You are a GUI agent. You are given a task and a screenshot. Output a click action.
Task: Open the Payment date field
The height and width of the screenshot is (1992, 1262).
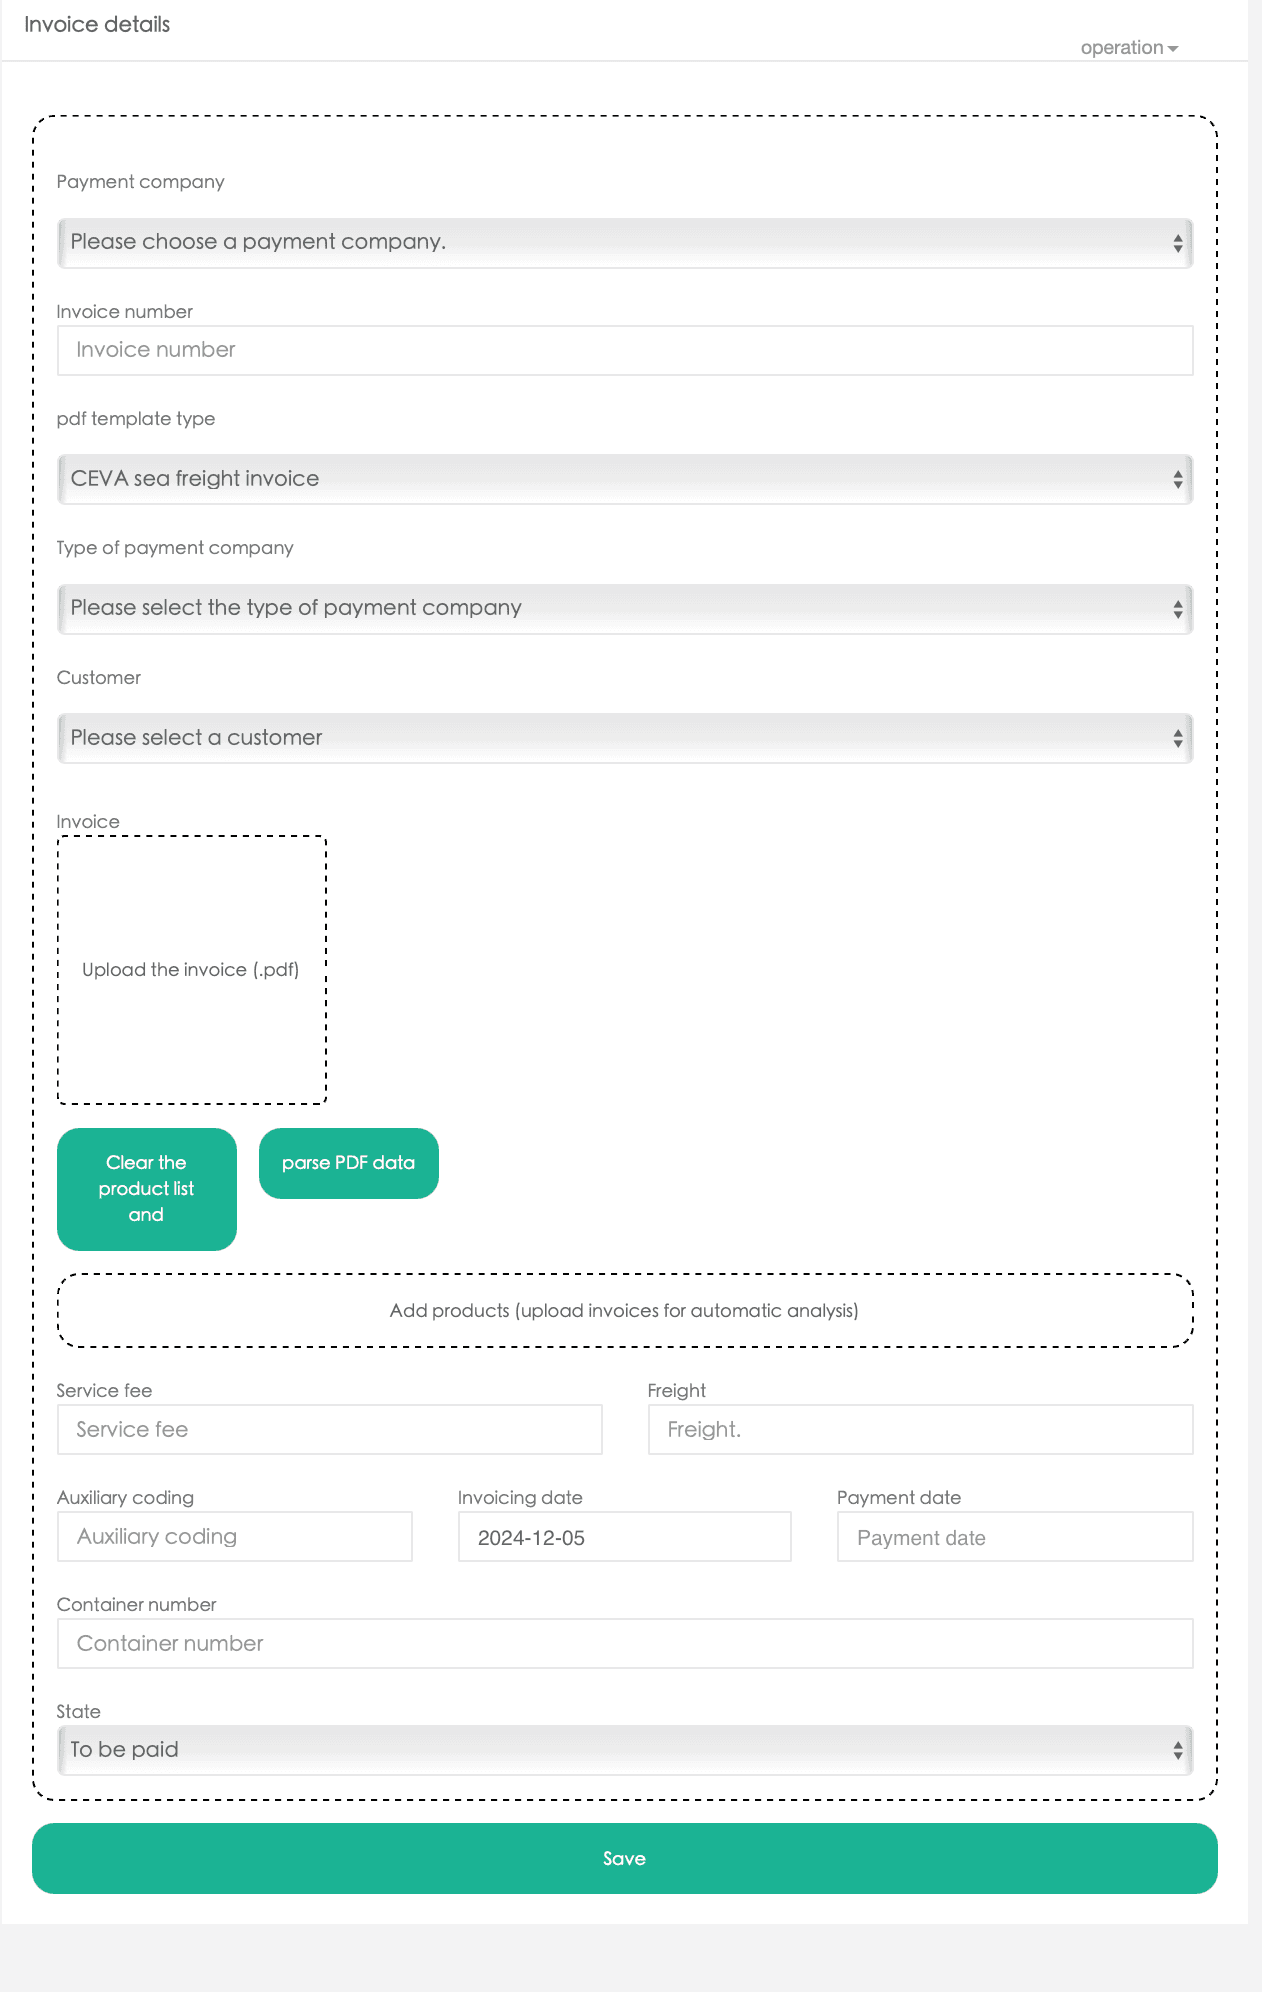1014,1537
